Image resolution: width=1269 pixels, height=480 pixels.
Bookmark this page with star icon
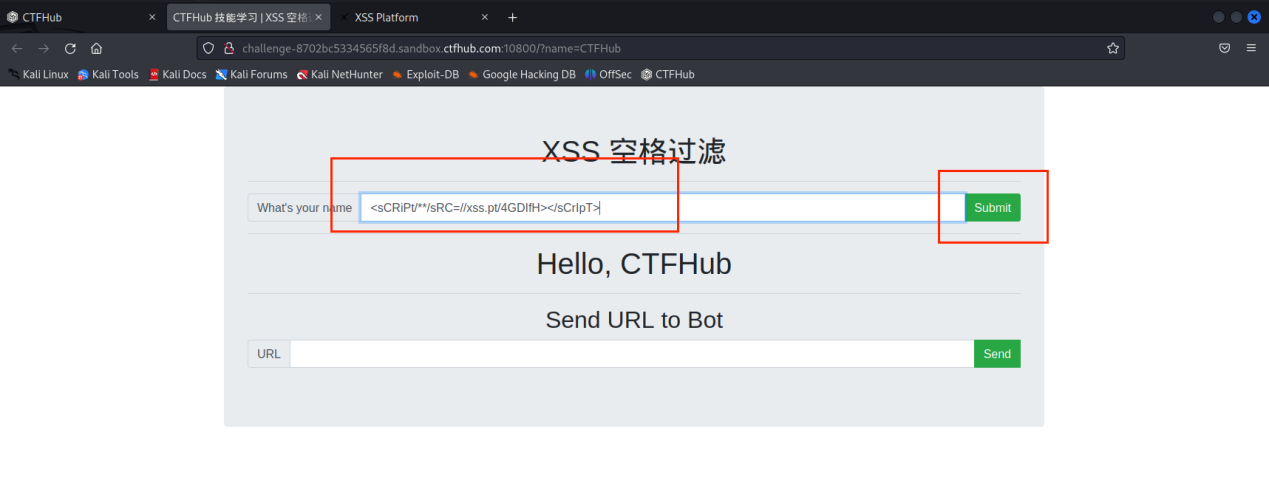tap(1112, 48)
